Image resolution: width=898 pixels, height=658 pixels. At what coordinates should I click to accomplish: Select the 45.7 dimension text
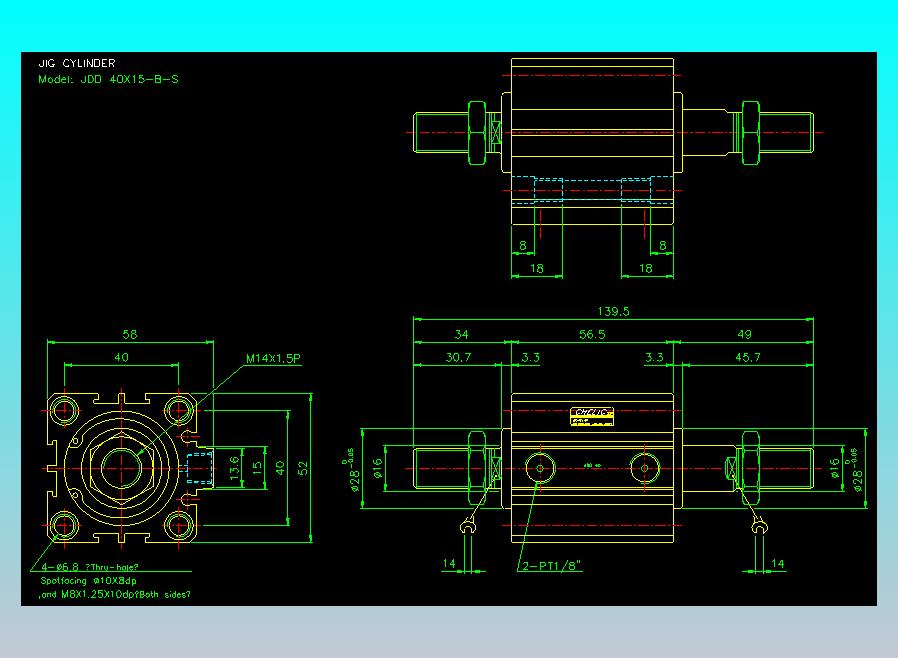tap(748, 357)
